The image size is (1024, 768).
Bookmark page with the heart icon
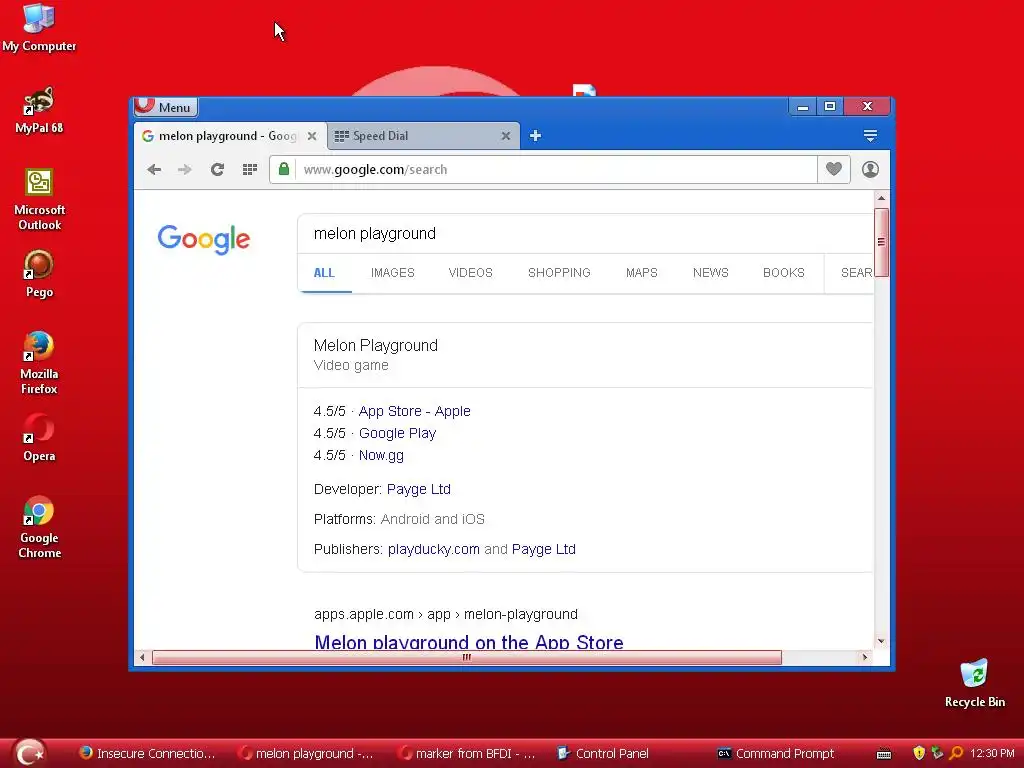[833, 169]
